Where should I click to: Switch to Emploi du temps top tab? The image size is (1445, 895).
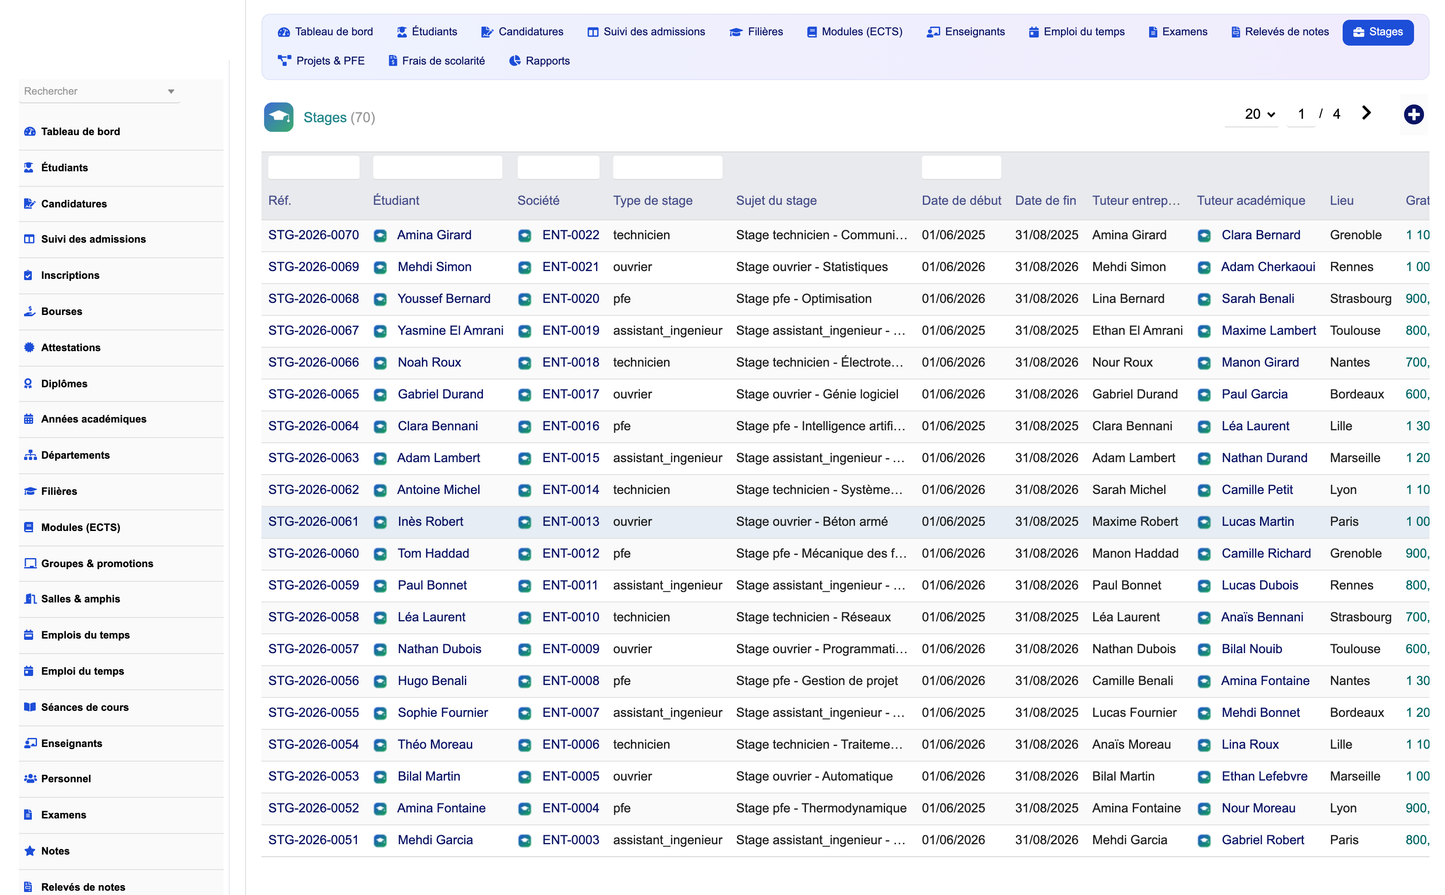click(x=1076, y=32)
